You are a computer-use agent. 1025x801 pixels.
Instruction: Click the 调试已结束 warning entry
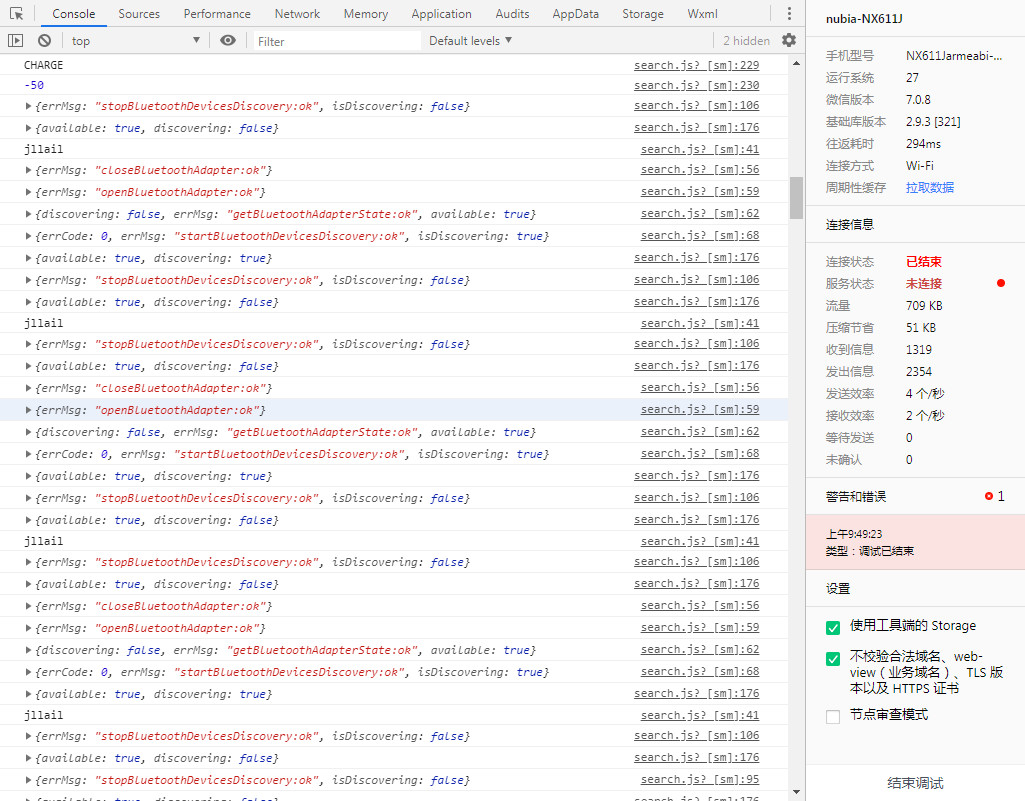[915, 542]
